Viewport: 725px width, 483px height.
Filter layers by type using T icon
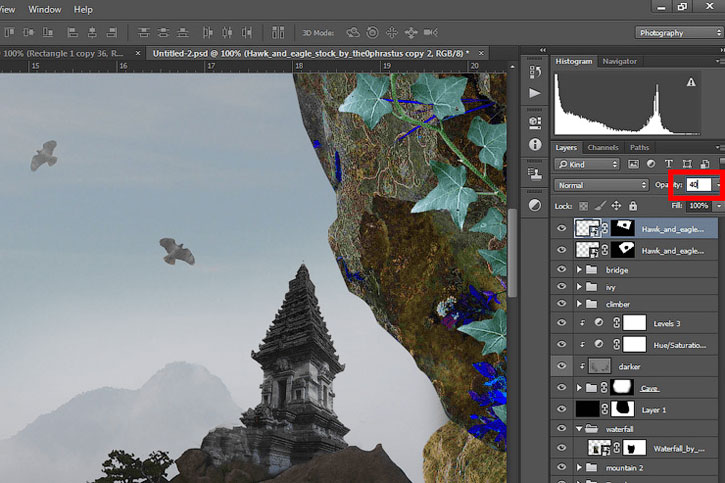click(669, 164)
